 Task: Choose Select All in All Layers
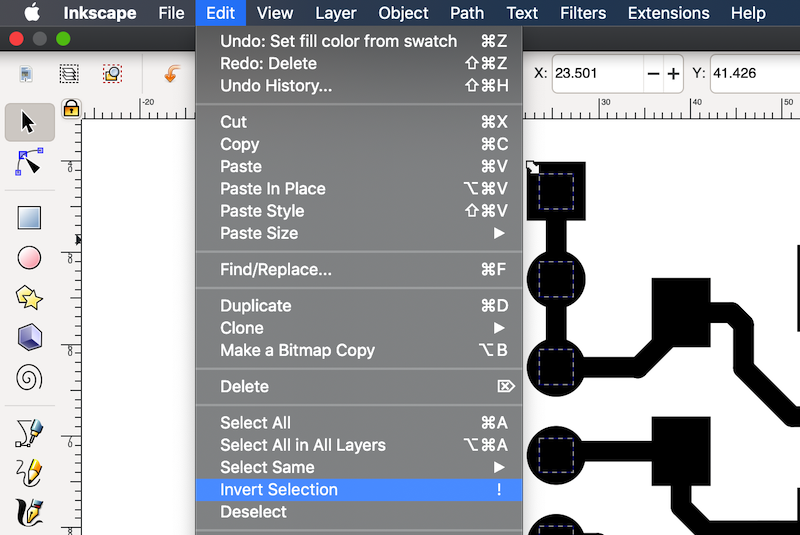point(359,445)
